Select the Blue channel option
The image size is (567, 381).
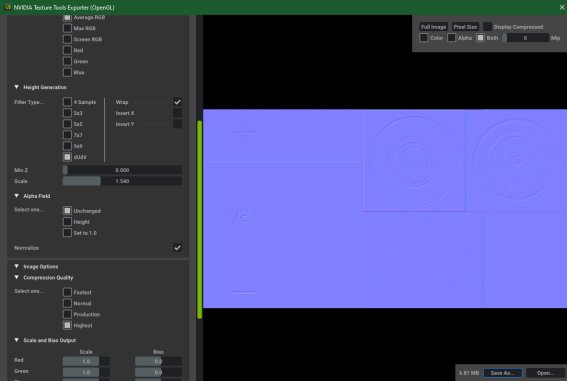point(67,72)
